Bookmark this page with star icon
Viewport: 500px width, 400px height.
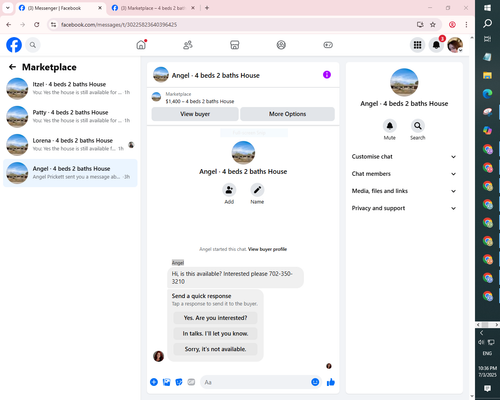(433, 25)
